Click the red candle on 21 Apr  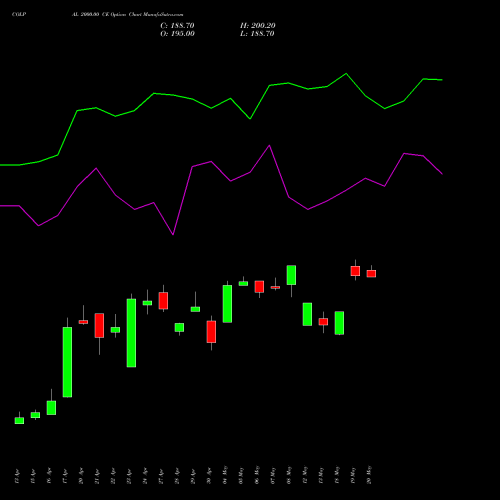click(99, 325)
